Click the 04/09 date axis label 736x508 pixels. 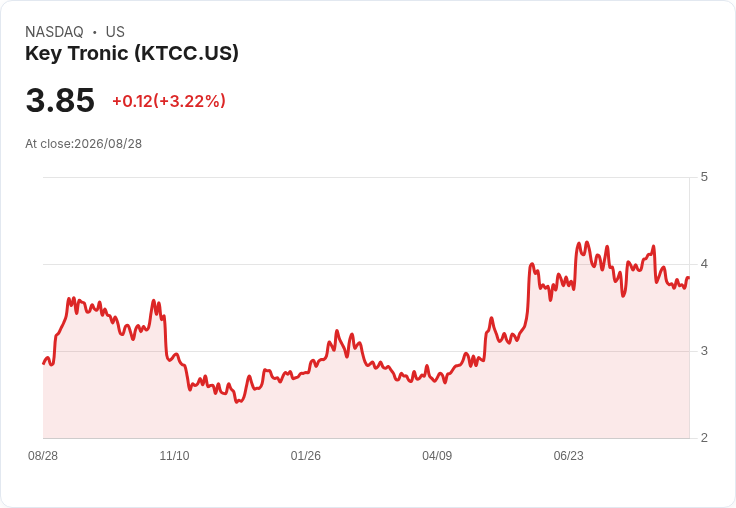[437, 456]
